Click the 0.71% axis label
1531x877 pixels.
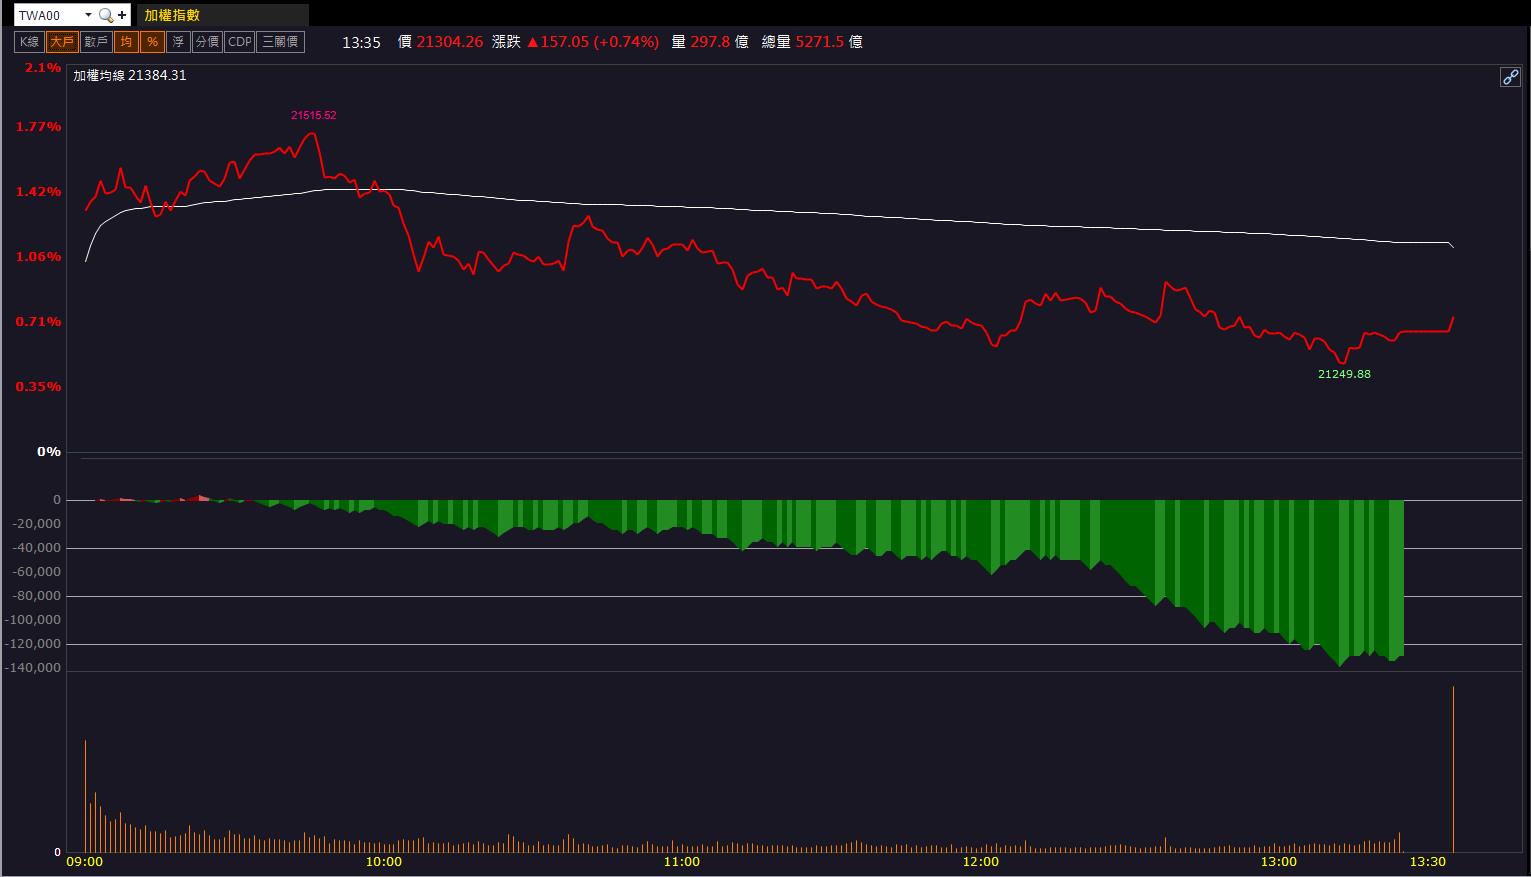pyautogui.click(x=39, y=322)
